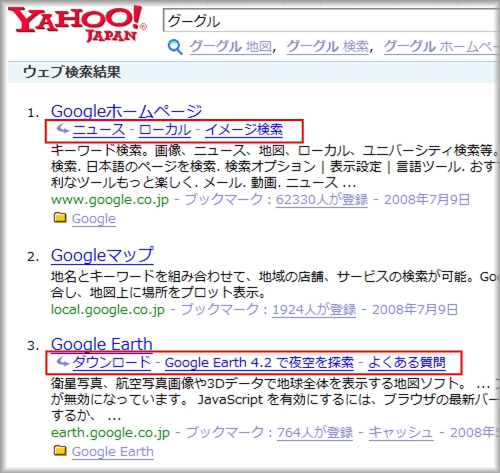Open the イメージ検索 quick link
The height and width of the screenshot is (473, 500).
(x=244, y=130)
